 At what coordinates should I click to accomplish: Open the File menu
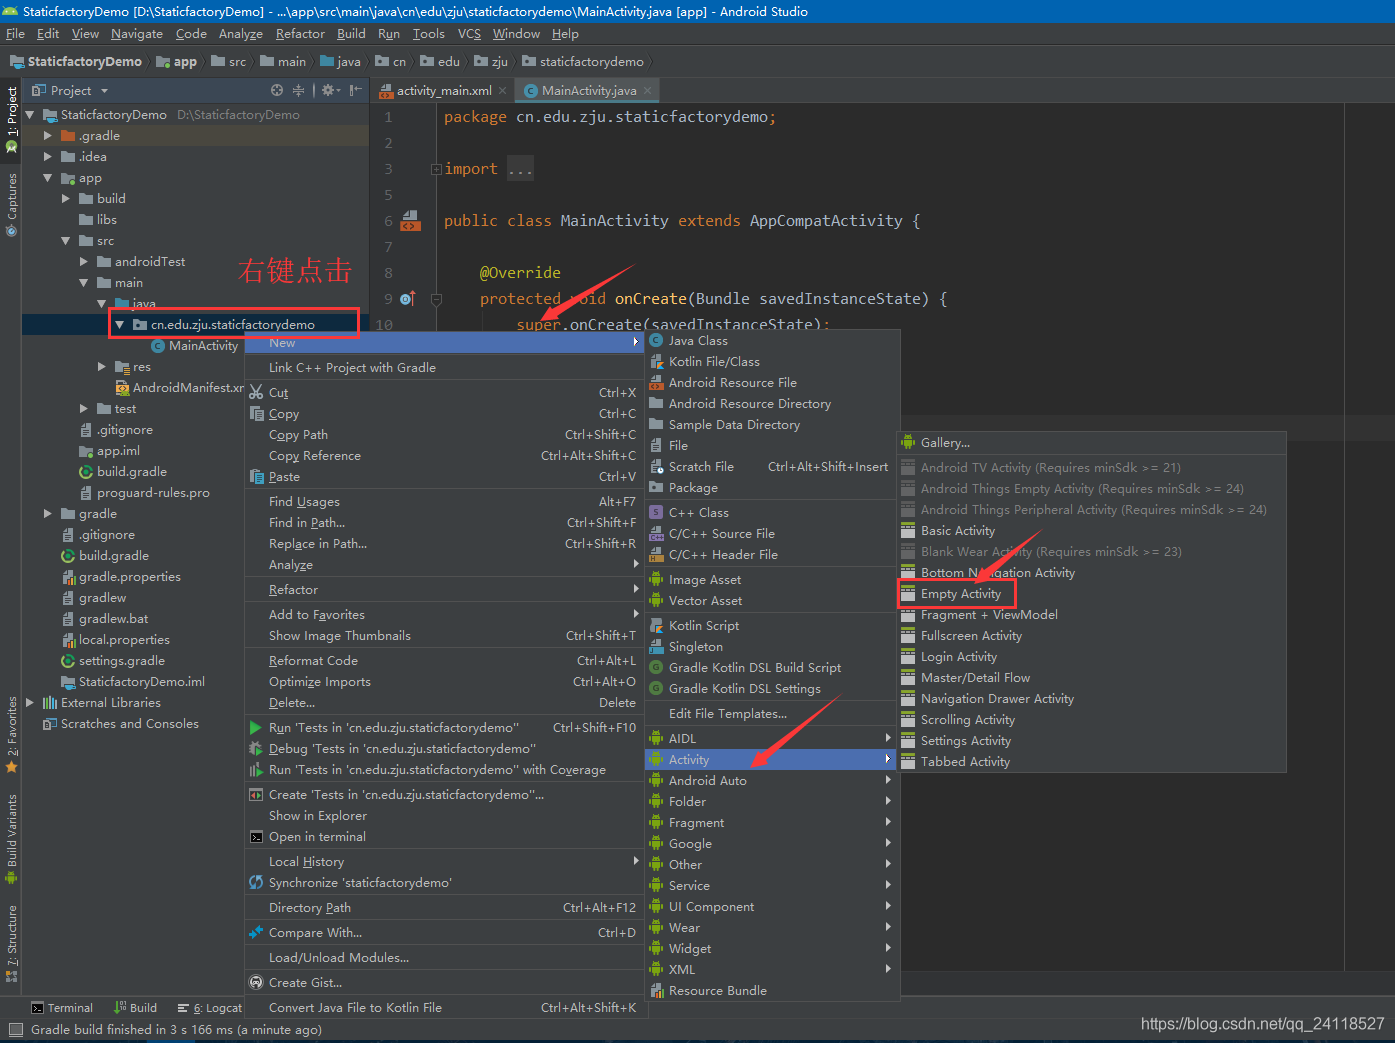click(15, 34)
